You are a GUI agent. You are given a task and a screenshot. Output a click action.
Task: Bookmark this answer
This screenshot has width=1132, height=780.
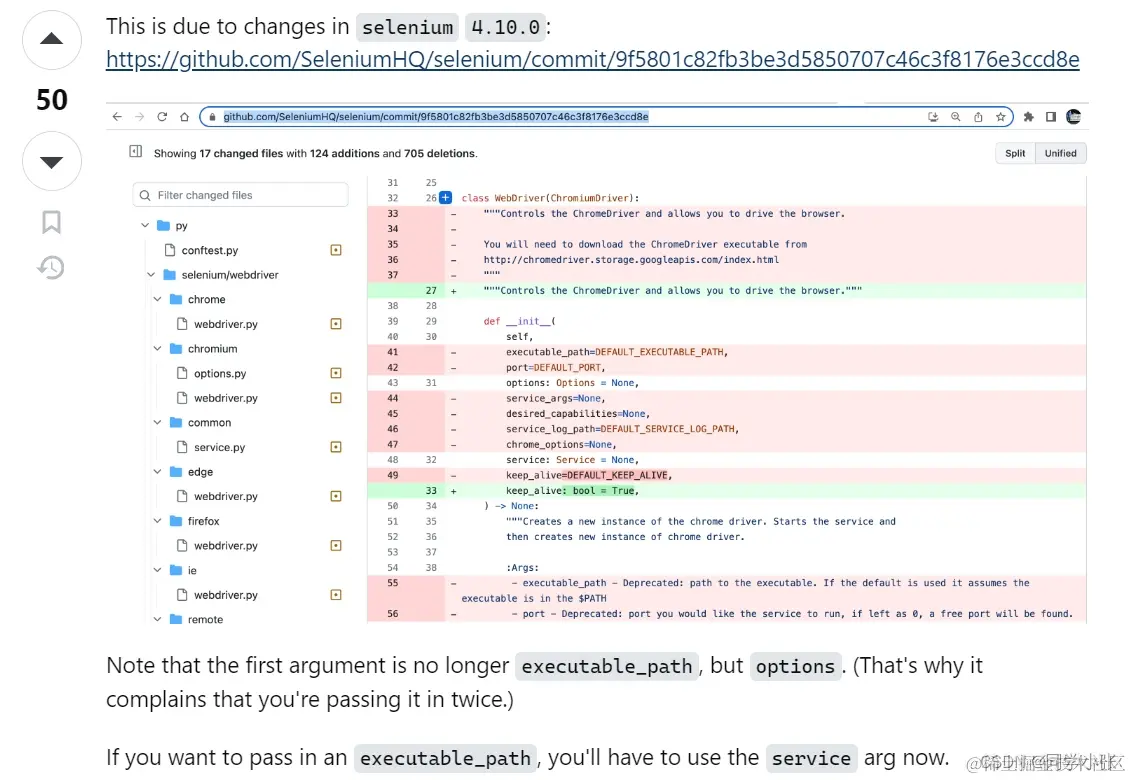tap(51, 222)
